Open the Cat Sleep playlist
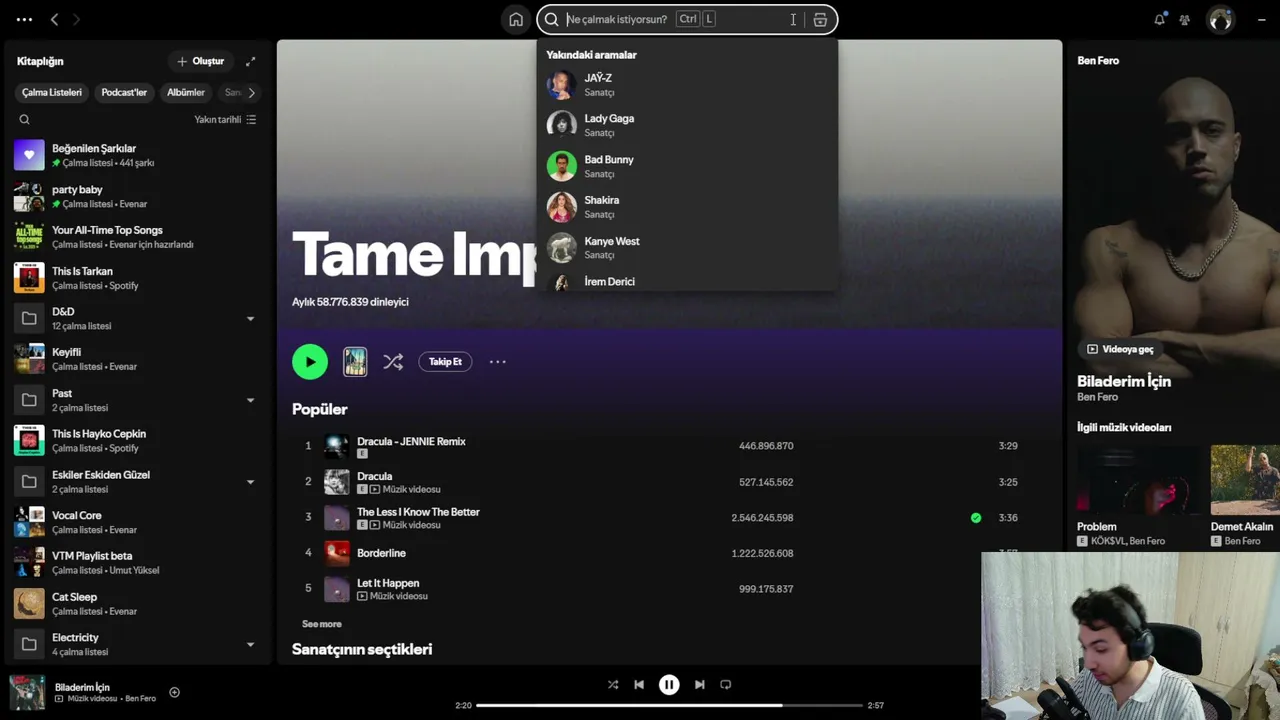 tap(138, 604)
